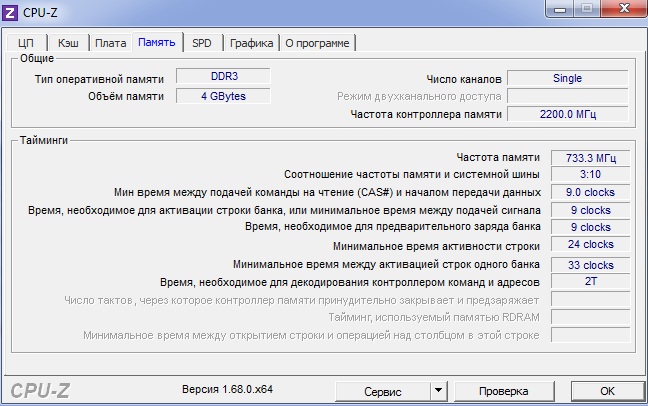The image size is (648, 406).
Task: Click the 33 clocks value
Action: point(591,265)
